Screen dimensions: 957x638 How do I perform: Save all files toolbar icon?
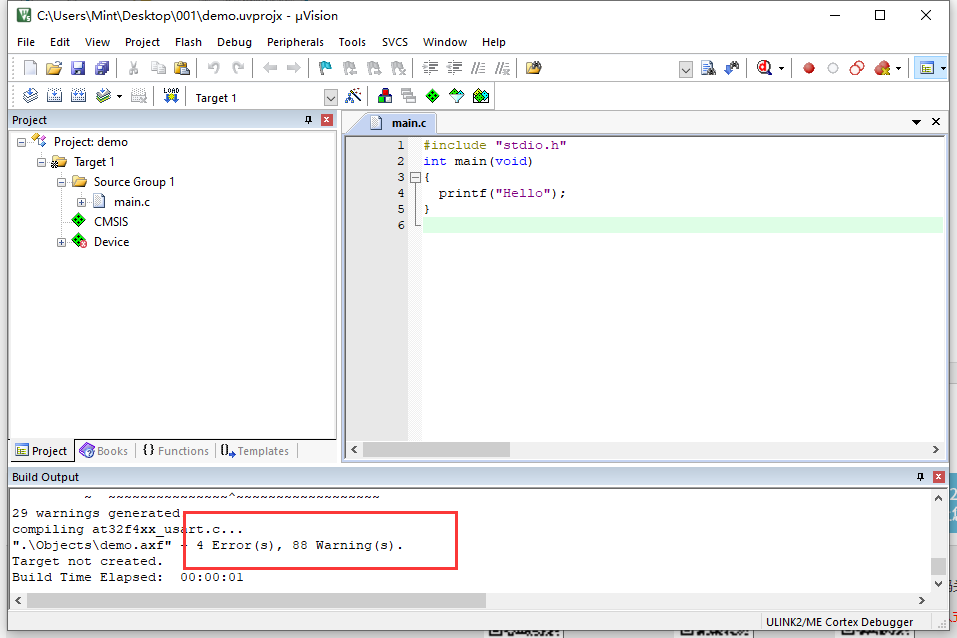point(102,68)
